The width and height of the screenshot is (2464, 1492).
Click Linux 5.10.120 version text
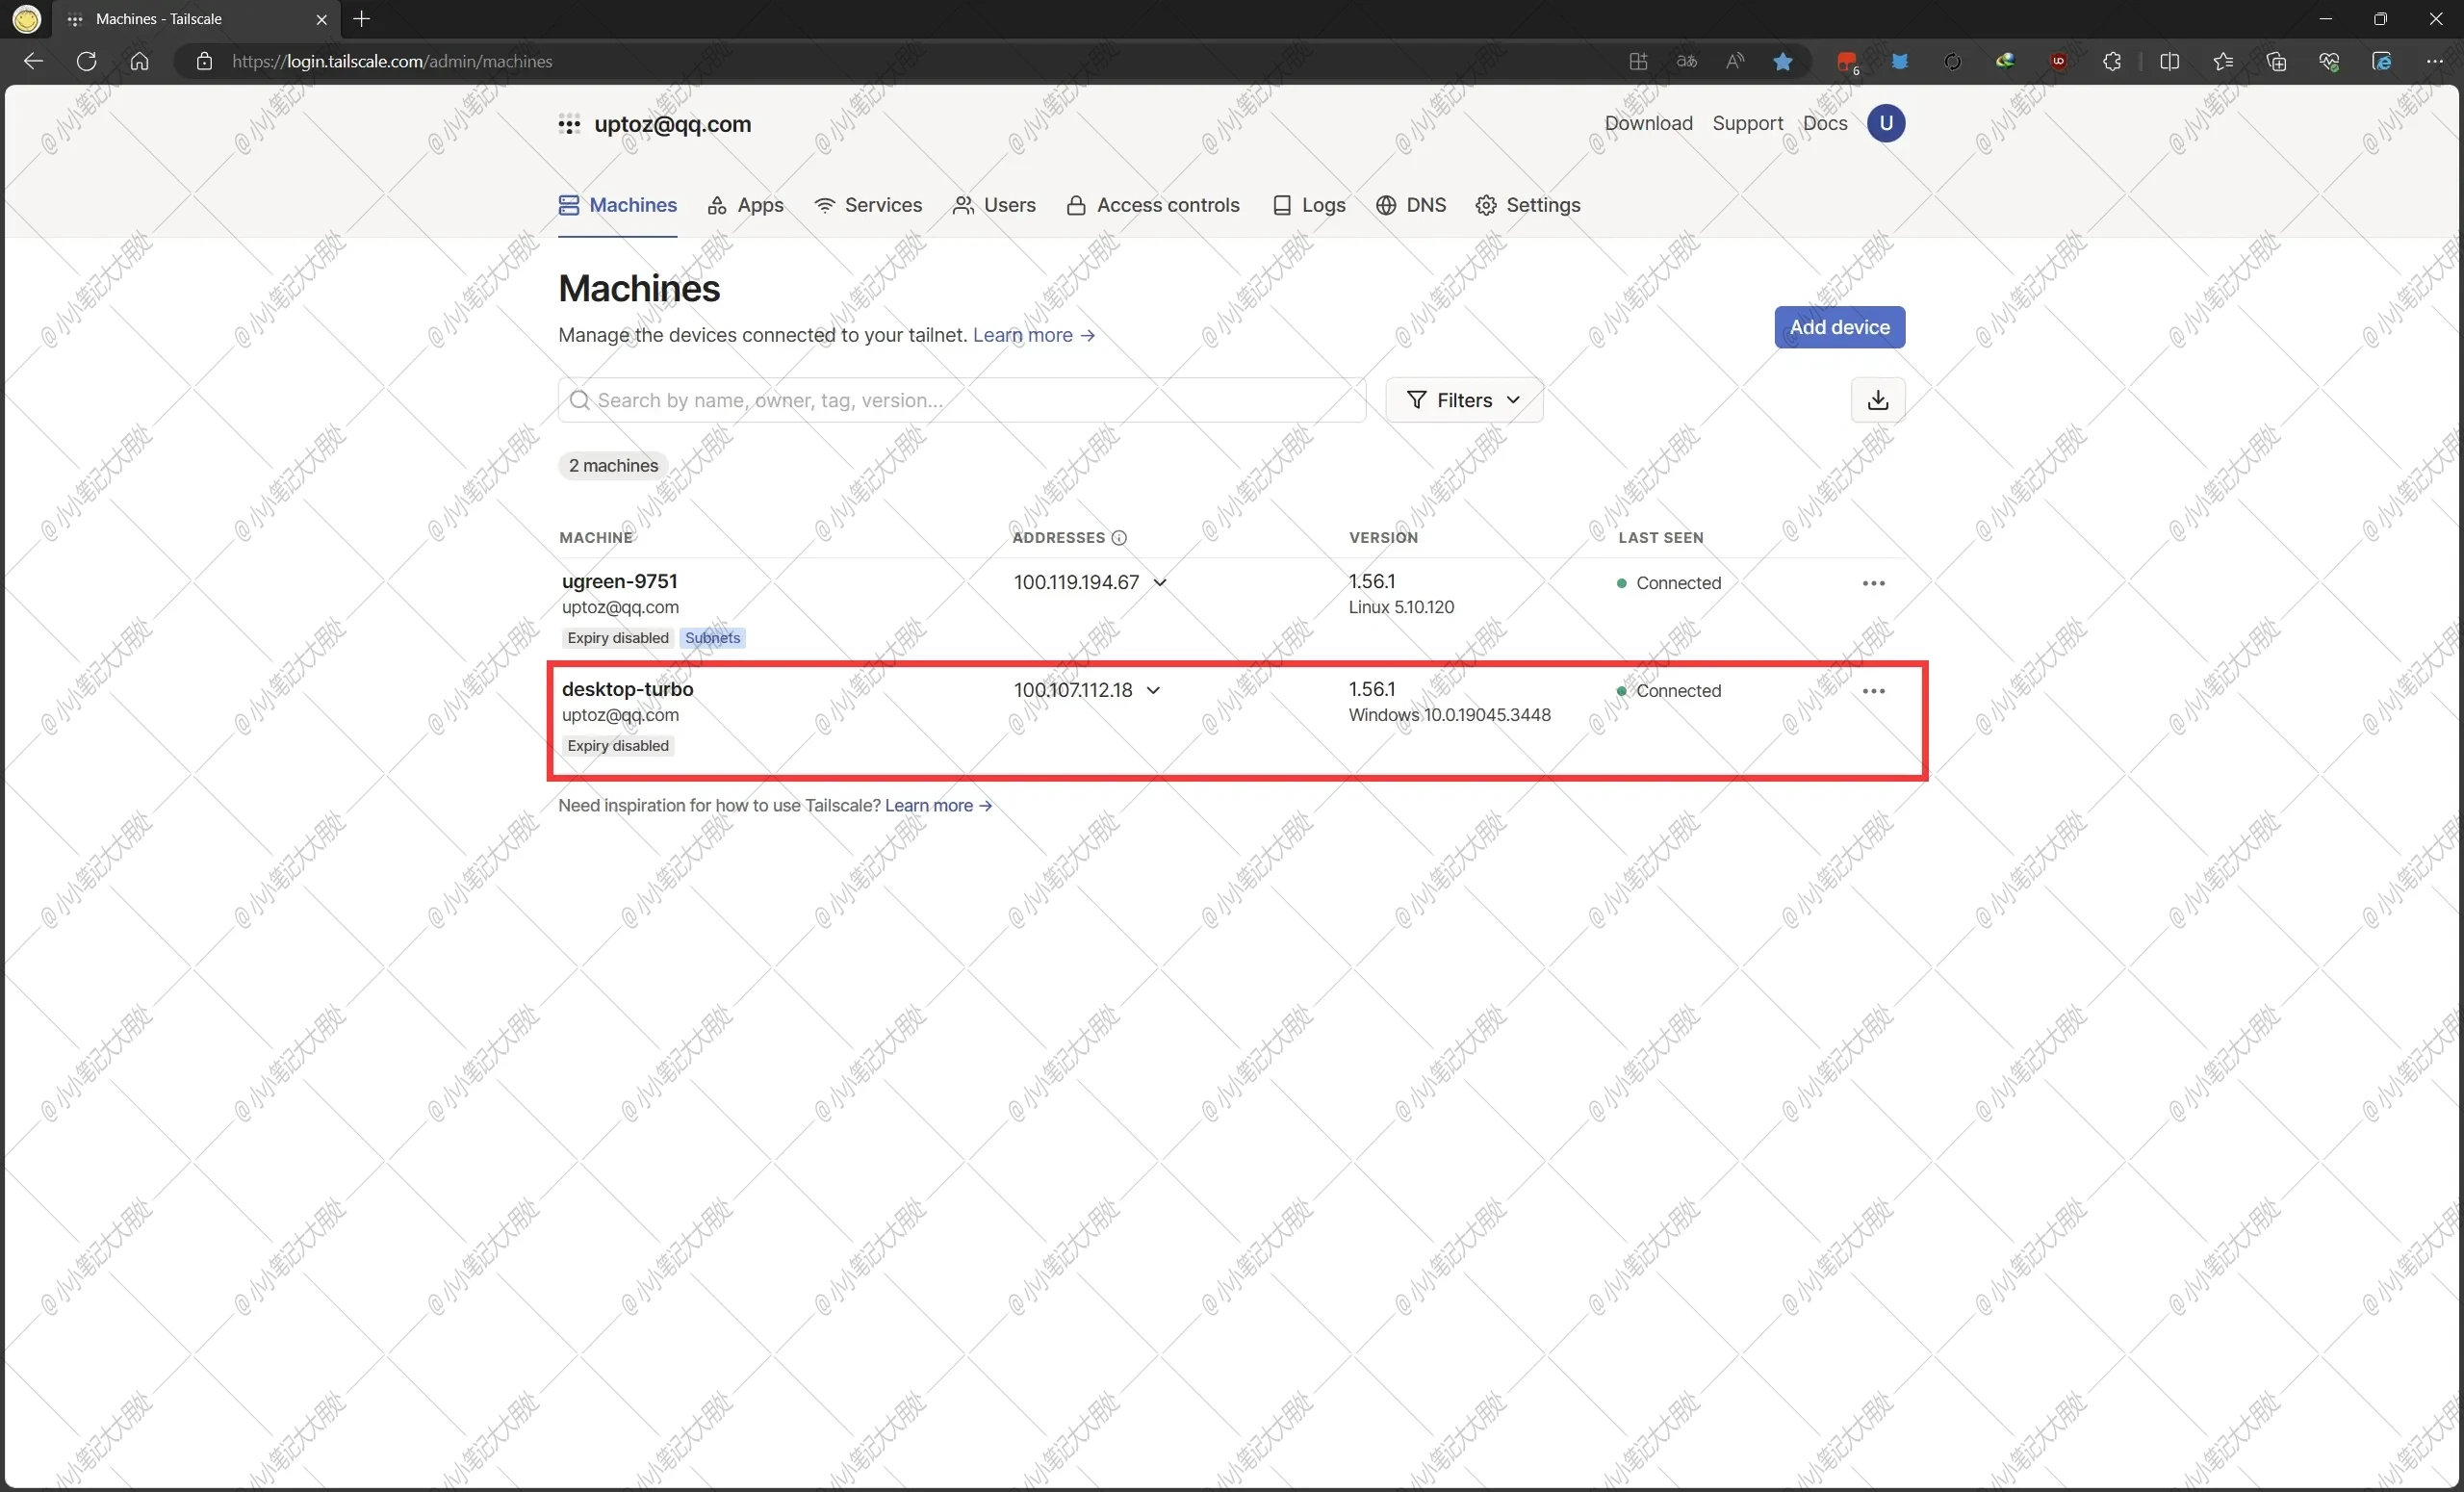click(1401, 607)
